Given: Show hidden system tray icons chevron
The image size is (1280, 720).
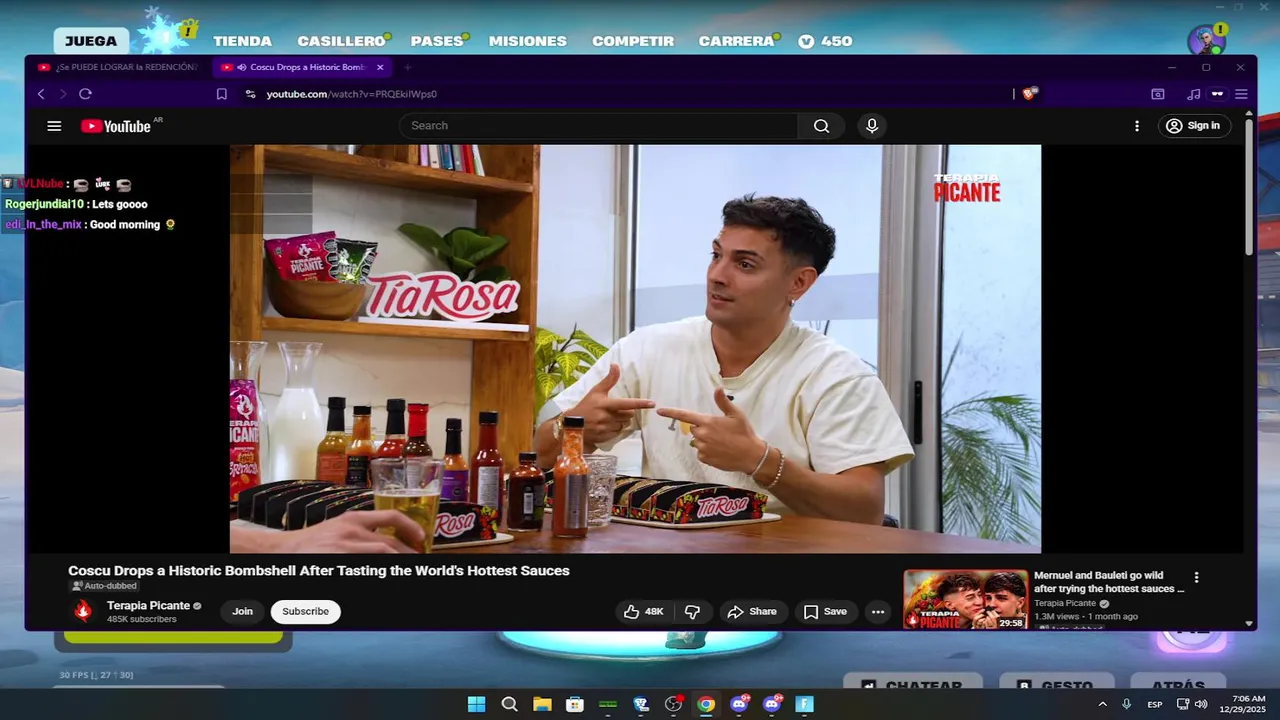Looking at the screenshot, I should 1102,704.
